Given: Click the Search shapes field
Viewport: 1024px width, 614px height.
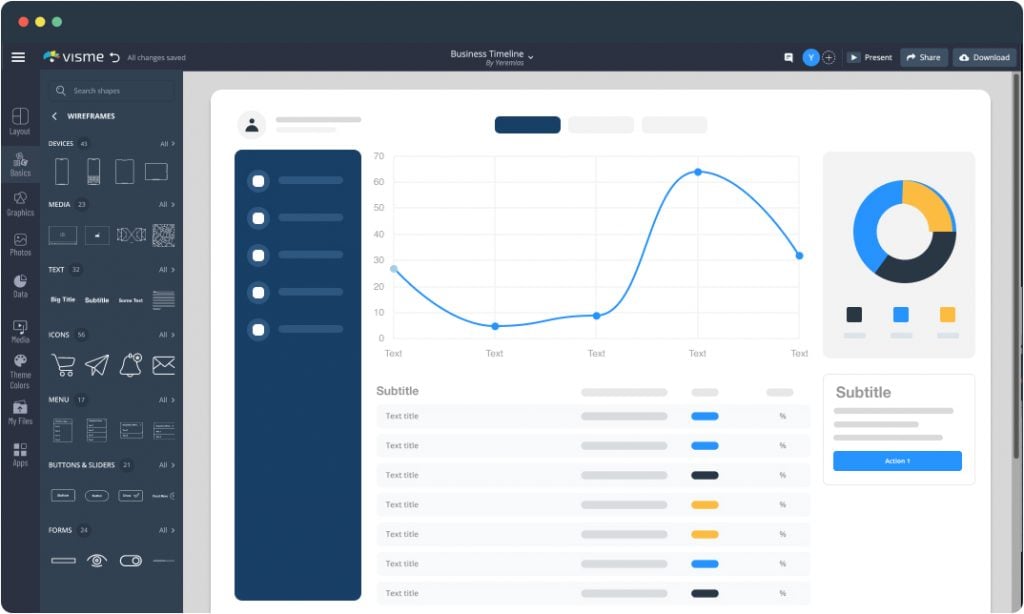Looking at the screenshot, I should point(110,90).
